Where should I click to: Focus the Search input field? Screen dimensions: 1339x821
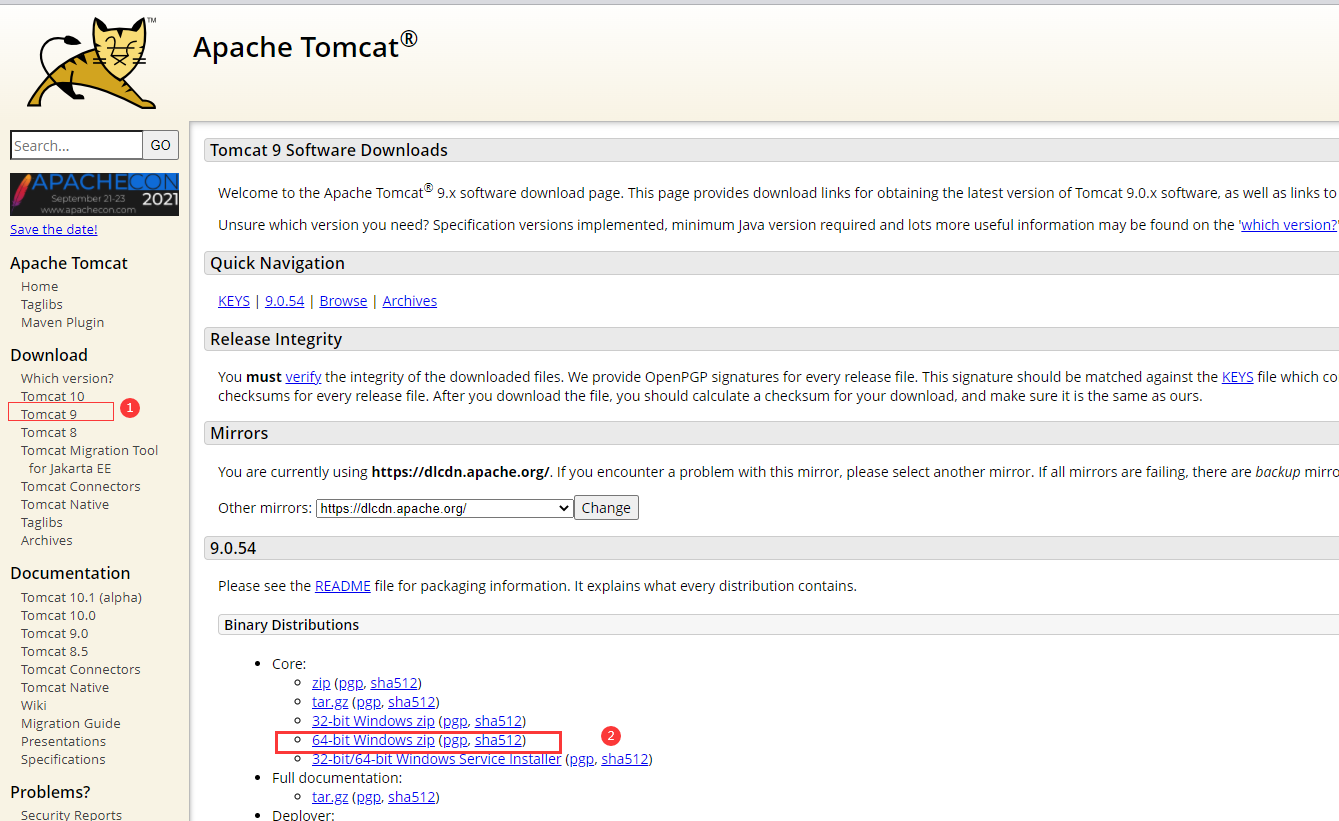click(x=77, y=145)
